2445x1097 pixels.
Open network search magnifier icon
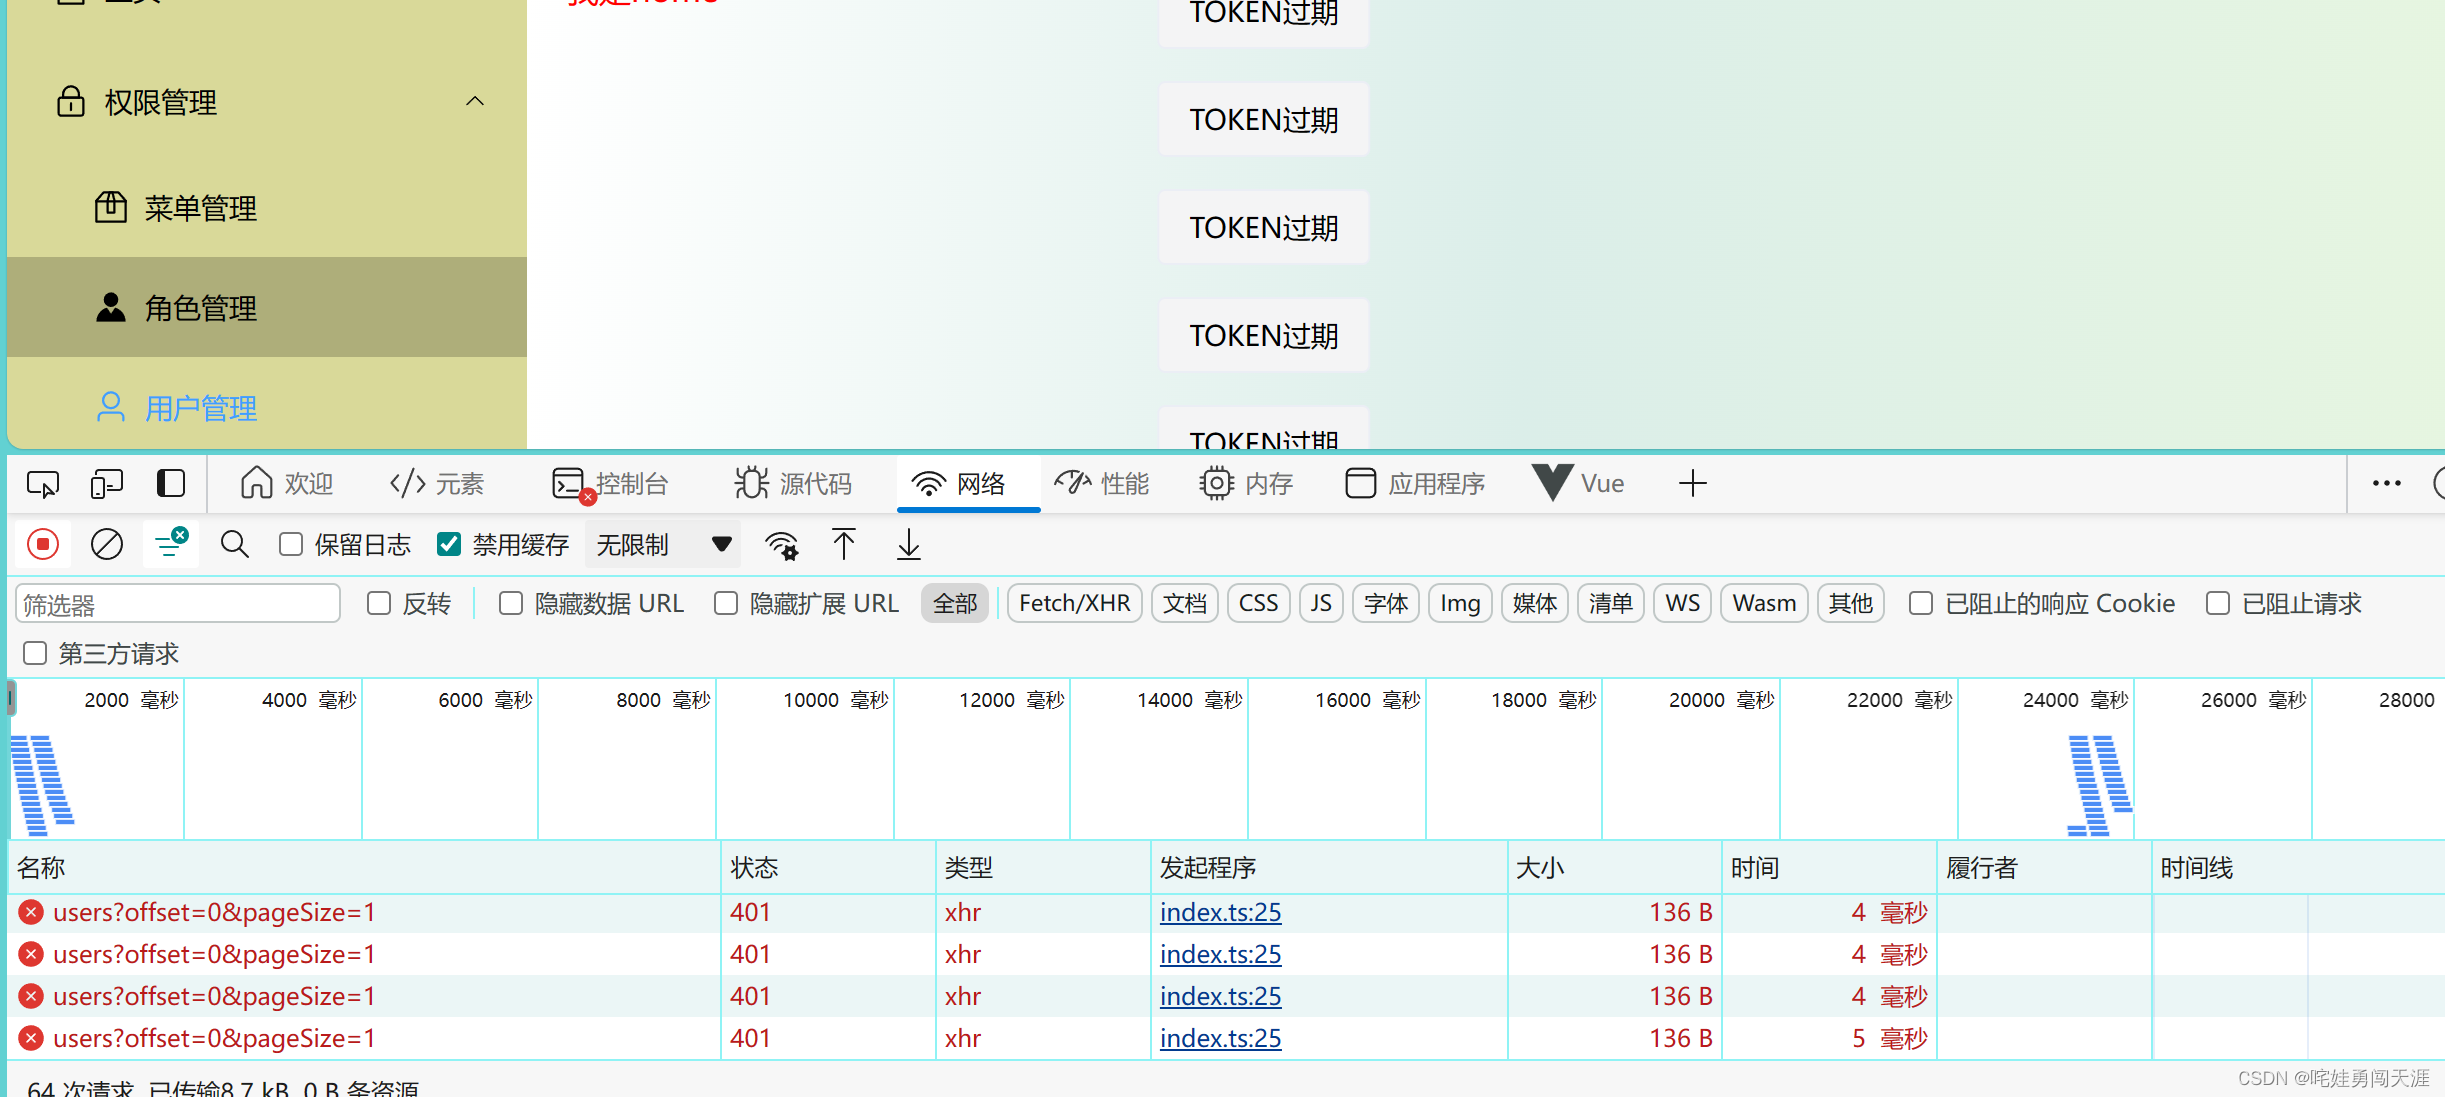(235, 545)
